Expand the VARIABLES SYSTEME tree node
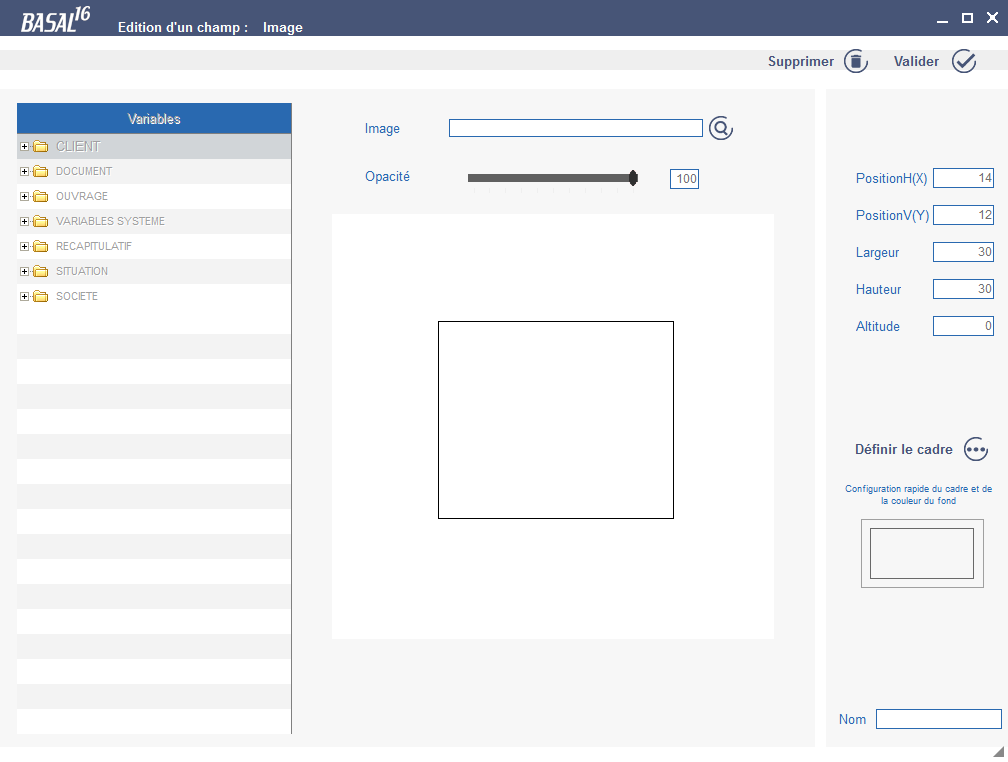 [24, 221]
